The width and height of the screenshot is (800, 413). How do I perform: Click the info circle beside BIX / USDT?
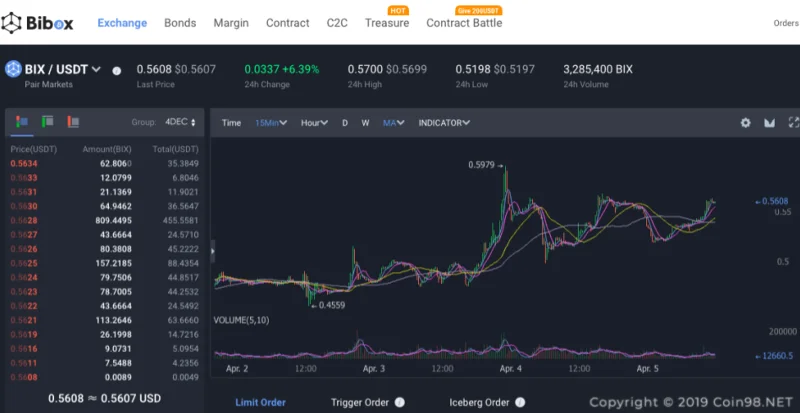117,71
